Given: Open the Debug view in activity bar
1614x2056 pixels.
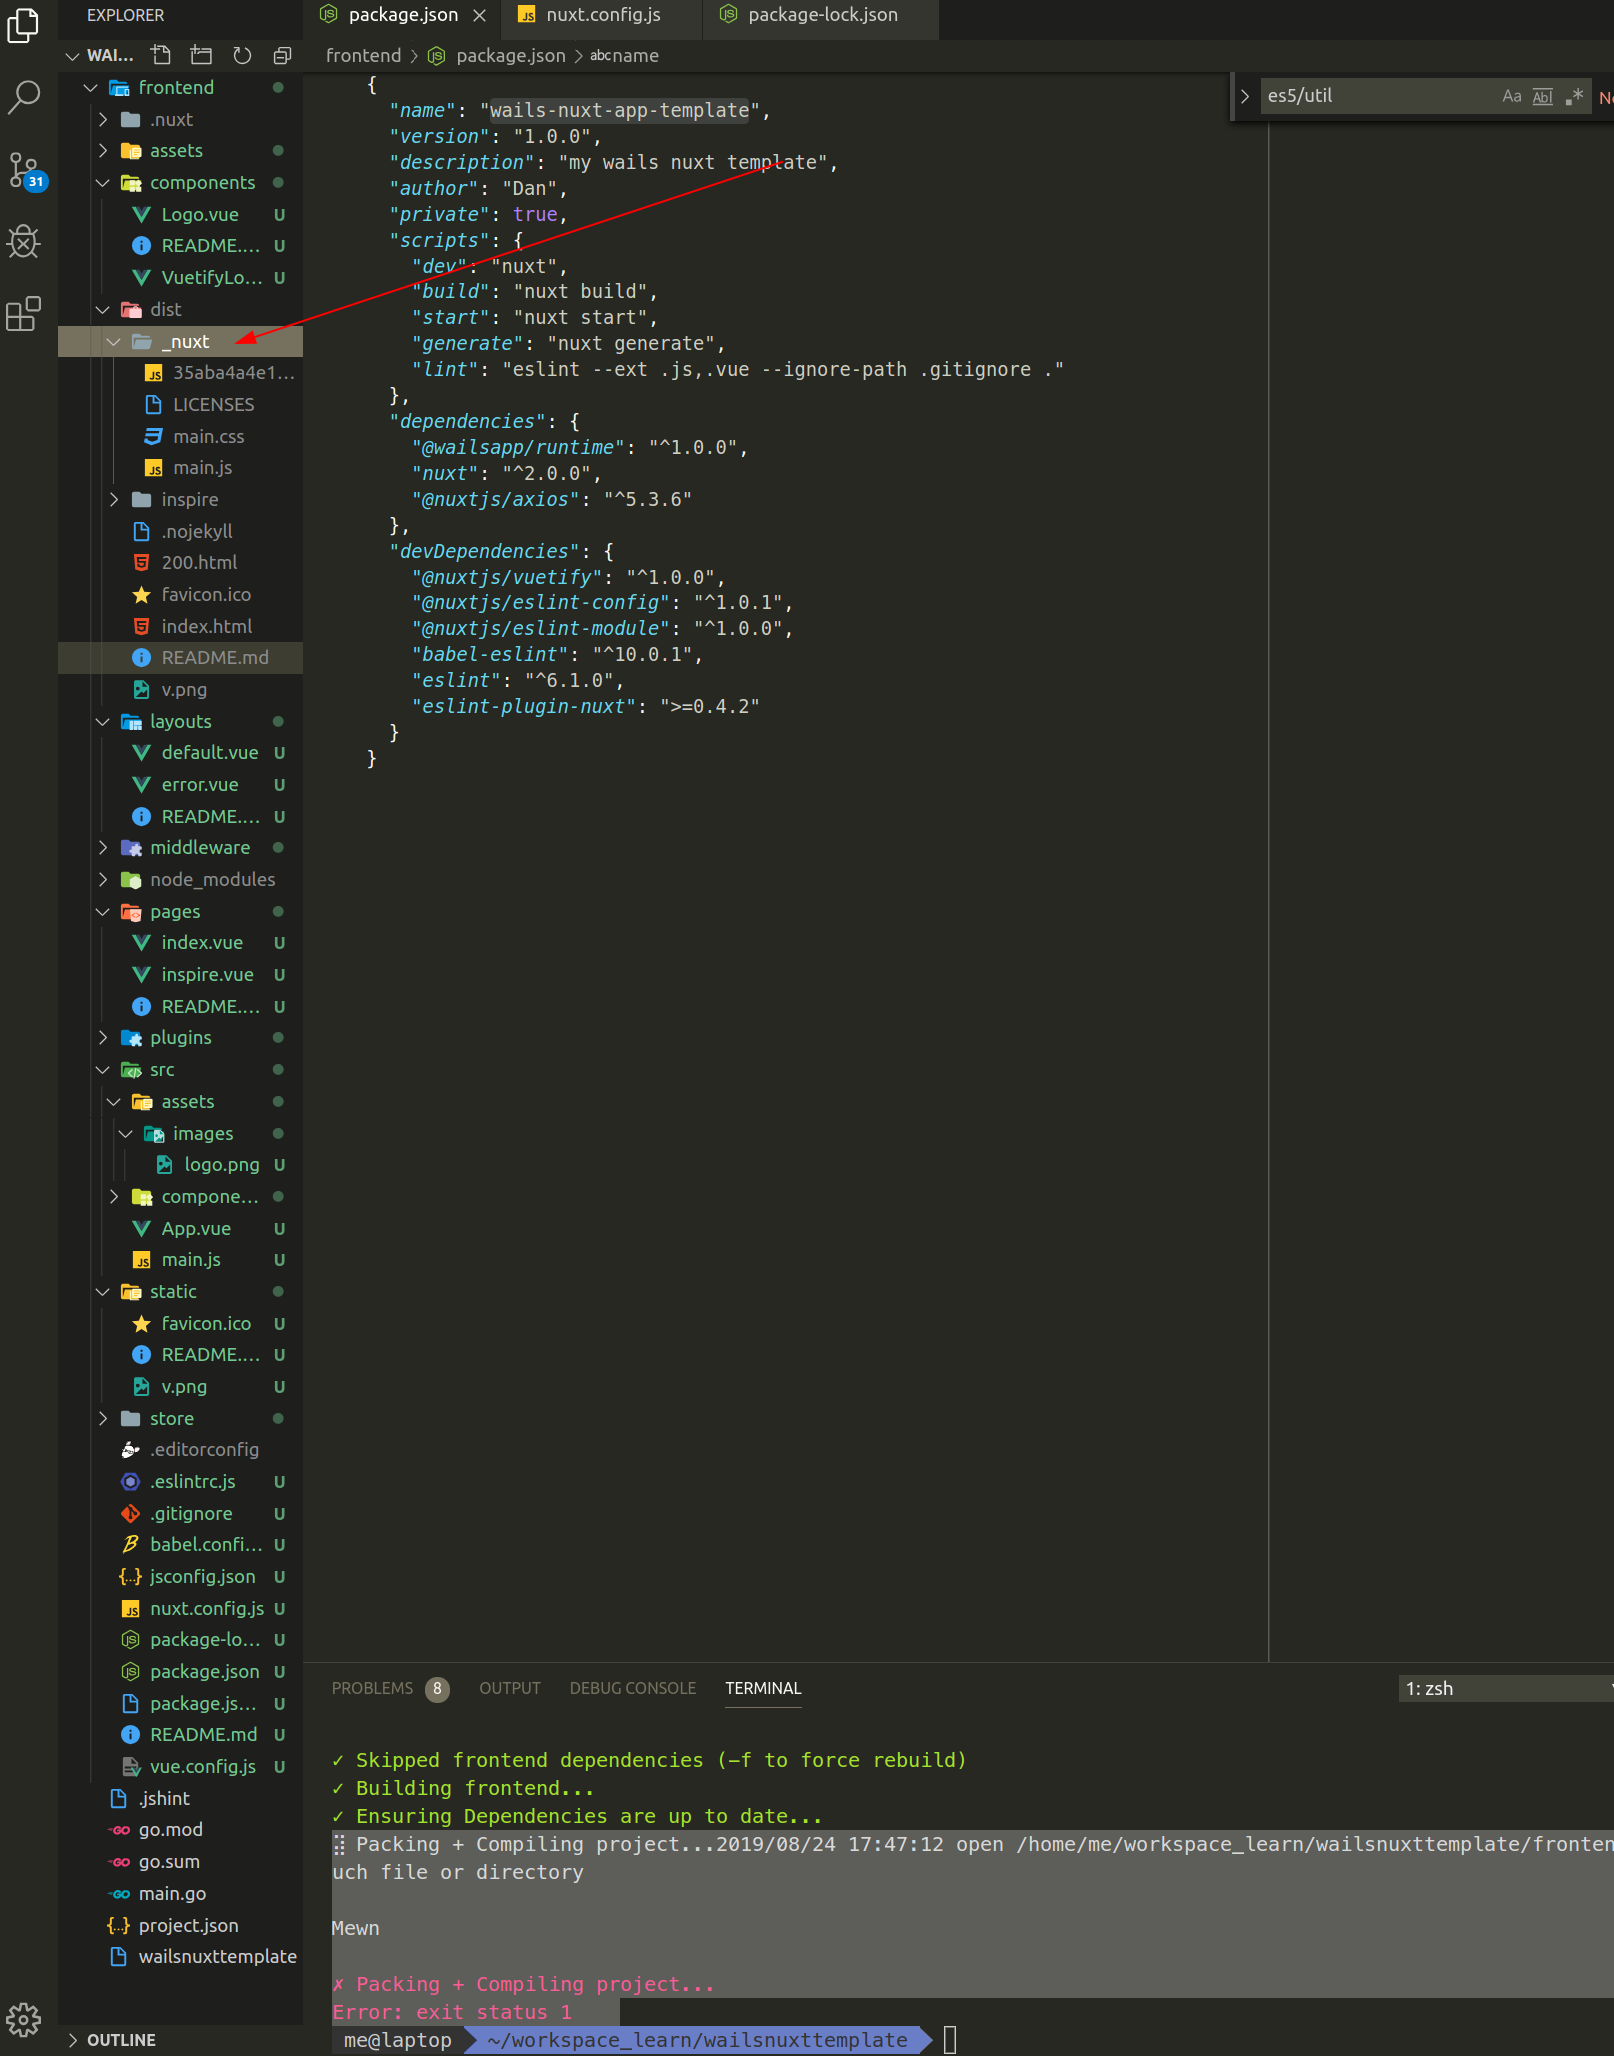Looking at the screenshot, I should [x=23, y=241].
